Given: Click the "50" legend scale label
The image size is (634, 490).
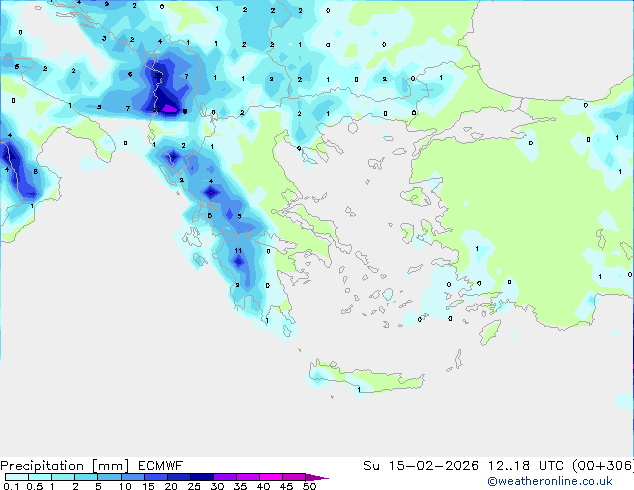Looking at the screenshot, I should 309,486.
